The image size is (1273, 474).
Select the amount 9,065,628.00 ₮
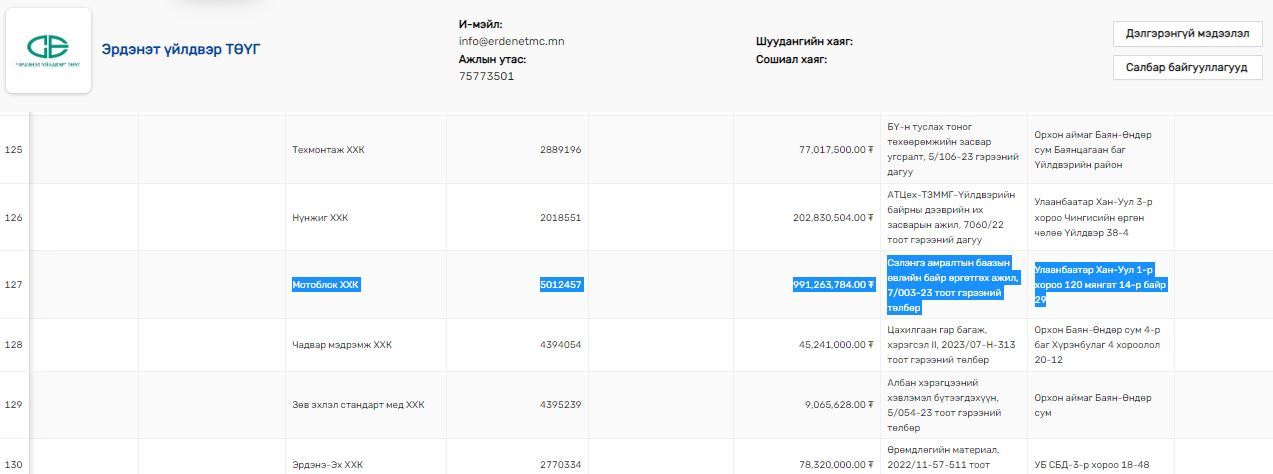(838, 405)
